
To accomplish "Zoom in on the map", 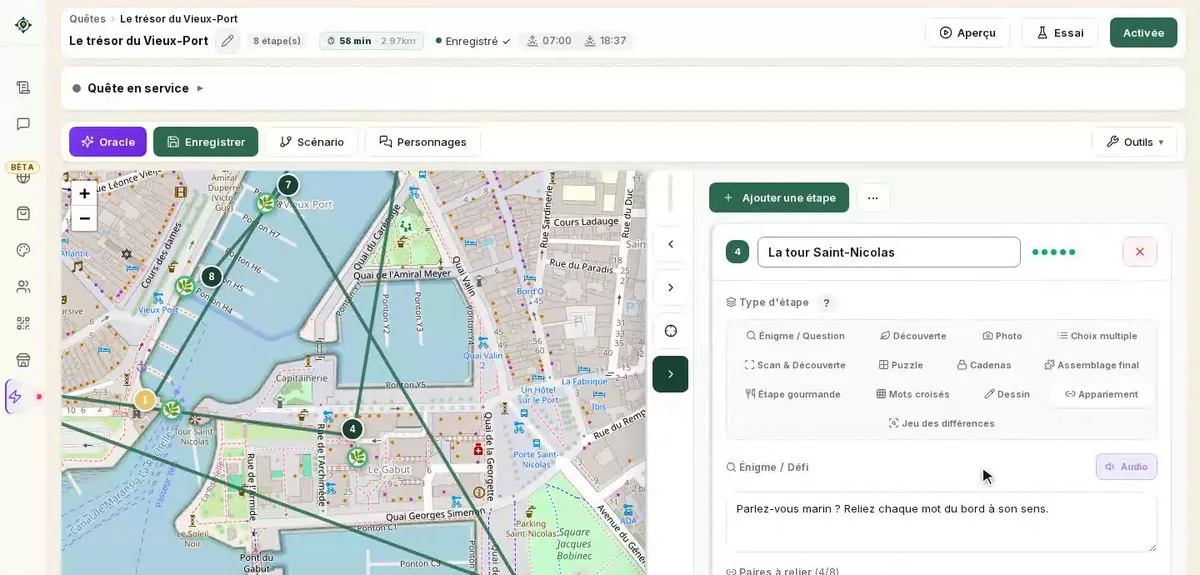I will (x=84, y=194).
